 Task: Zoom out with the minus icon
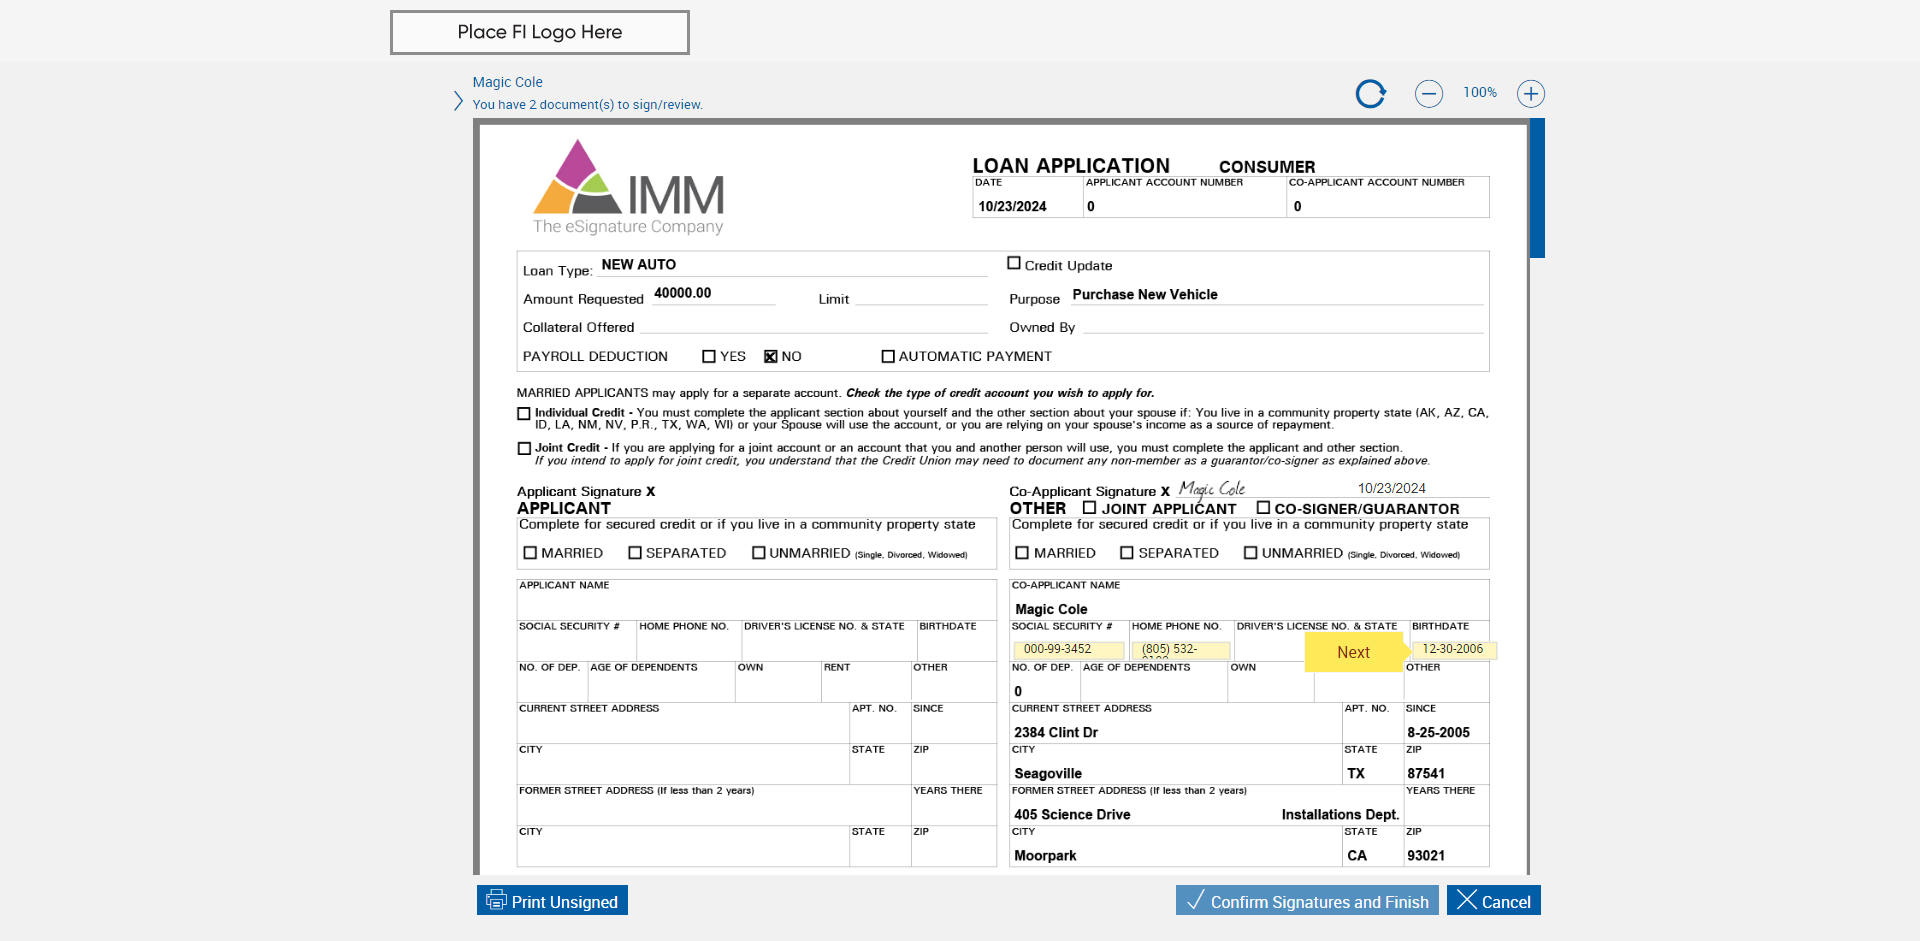(1429, 94)
